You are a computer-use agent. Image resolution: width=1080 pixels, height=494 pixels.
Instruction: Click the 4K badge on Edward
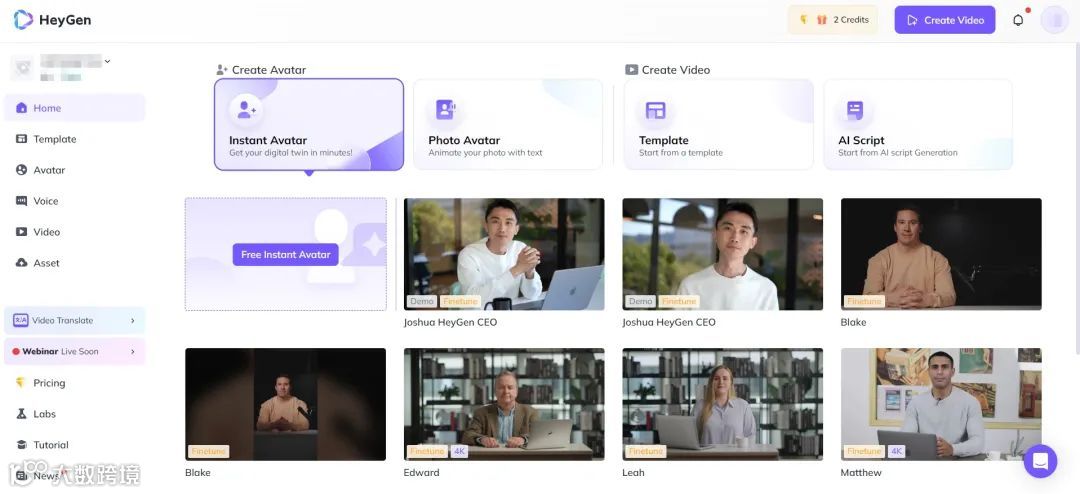coord(459,451)
